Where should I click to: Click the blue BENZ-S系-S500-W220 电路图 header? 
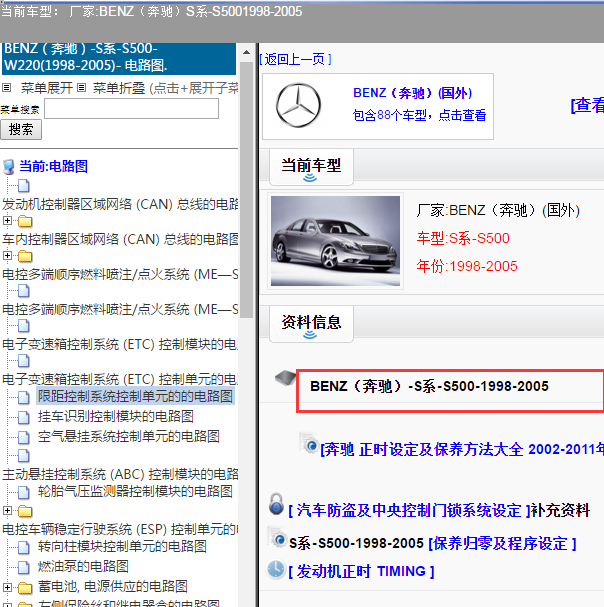(119, 57)
